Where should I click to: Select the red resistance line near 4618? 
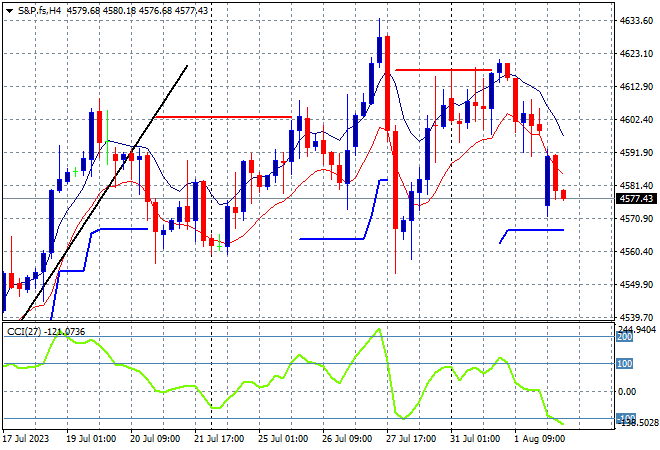(x=444, y=70)
